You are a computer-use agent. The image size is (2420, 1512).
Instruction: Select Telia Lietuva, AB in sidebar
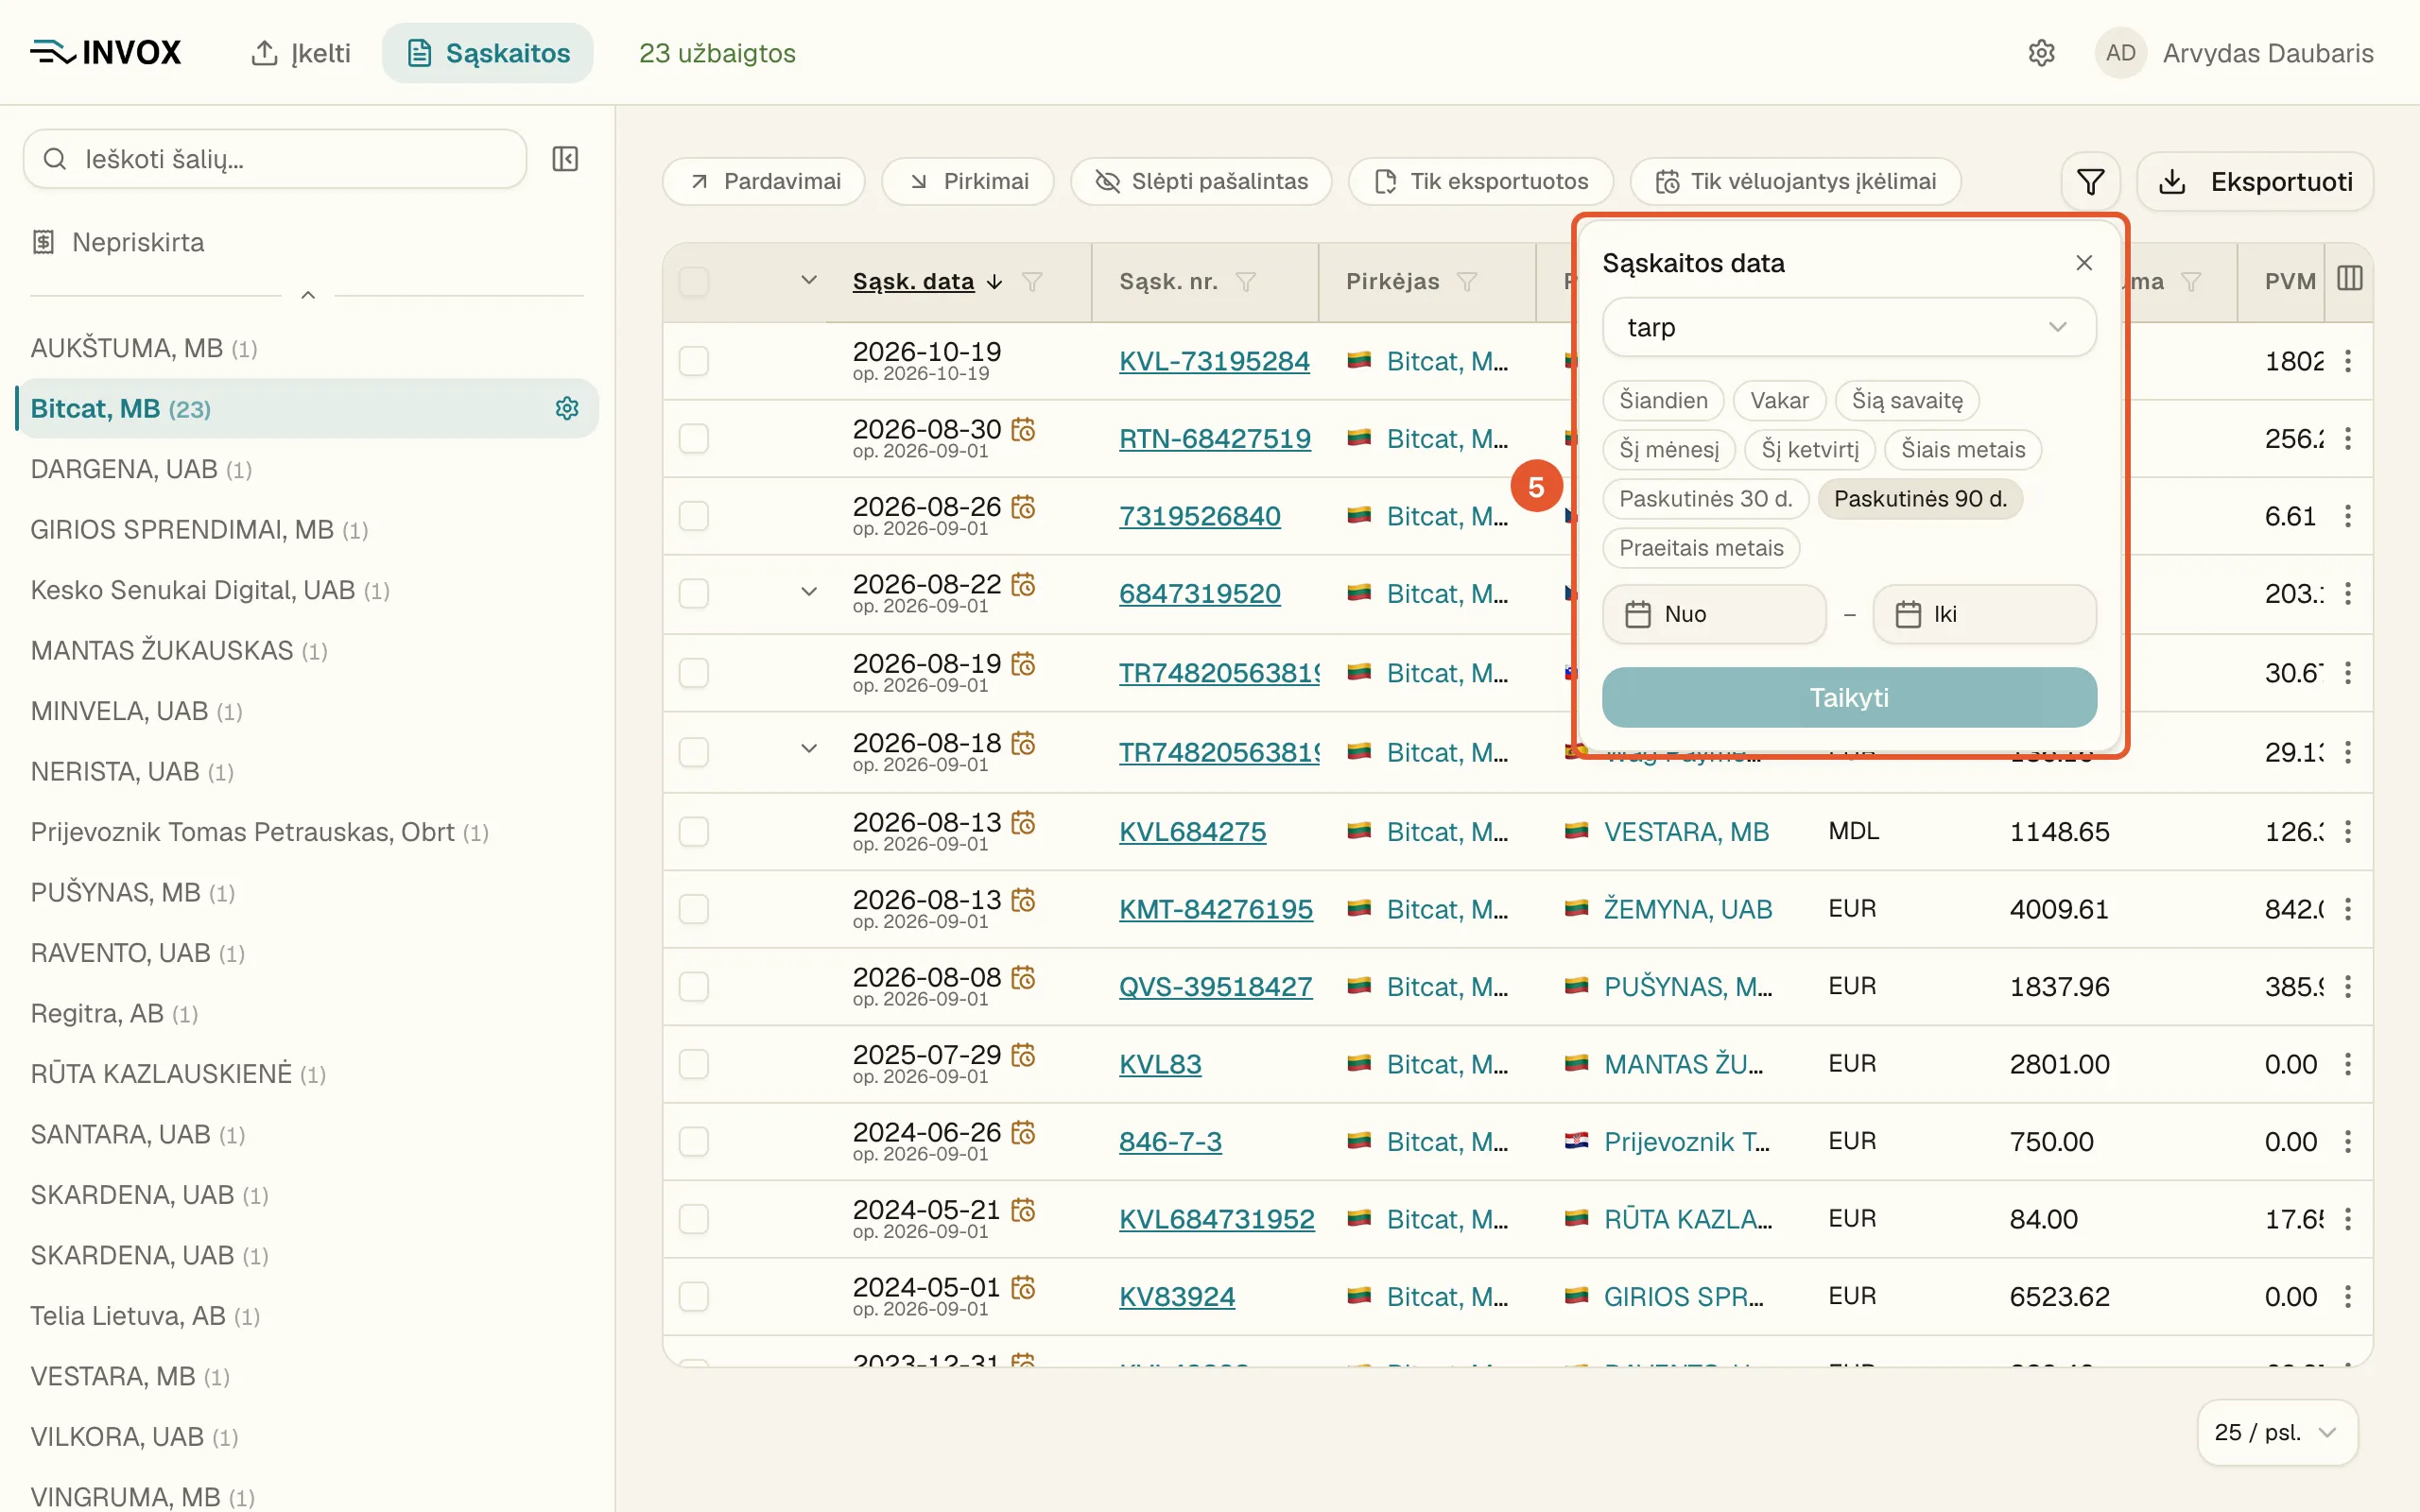click(145, 1316)
